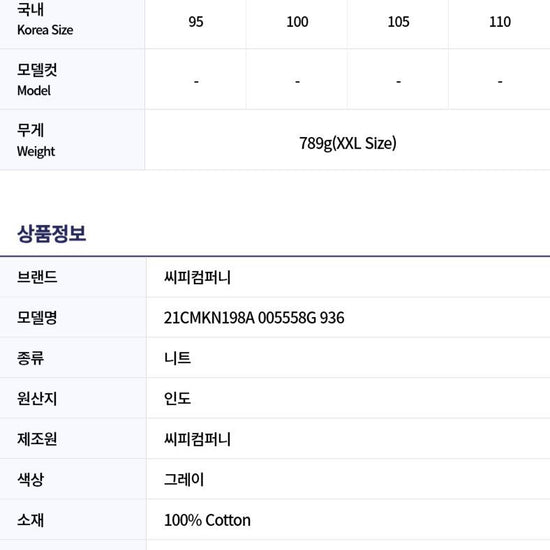Click the 소재 label
Screen dimensions: 550x550
(x=31, y=520)
